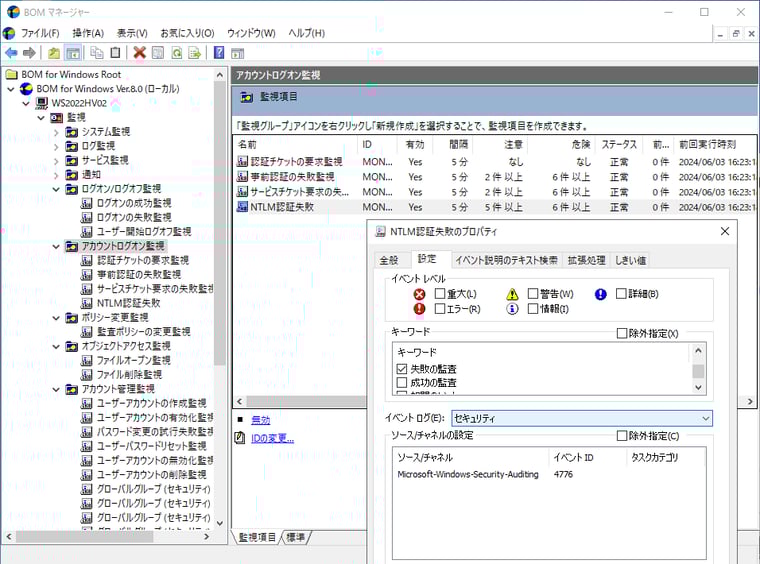The image size is (760, 564).
Task: Collapse the オブジェクトアクセス監視 tree node
Action: click(x=56, y=346)
